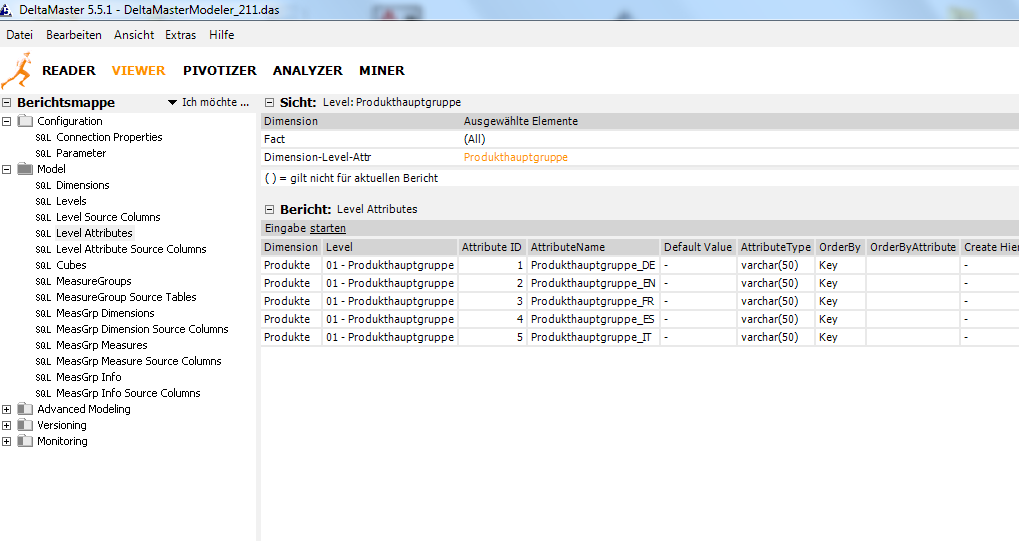Screen dimensions: 1019x541
Task: Collapse the Sicht section
Action: tap(269, 102)
